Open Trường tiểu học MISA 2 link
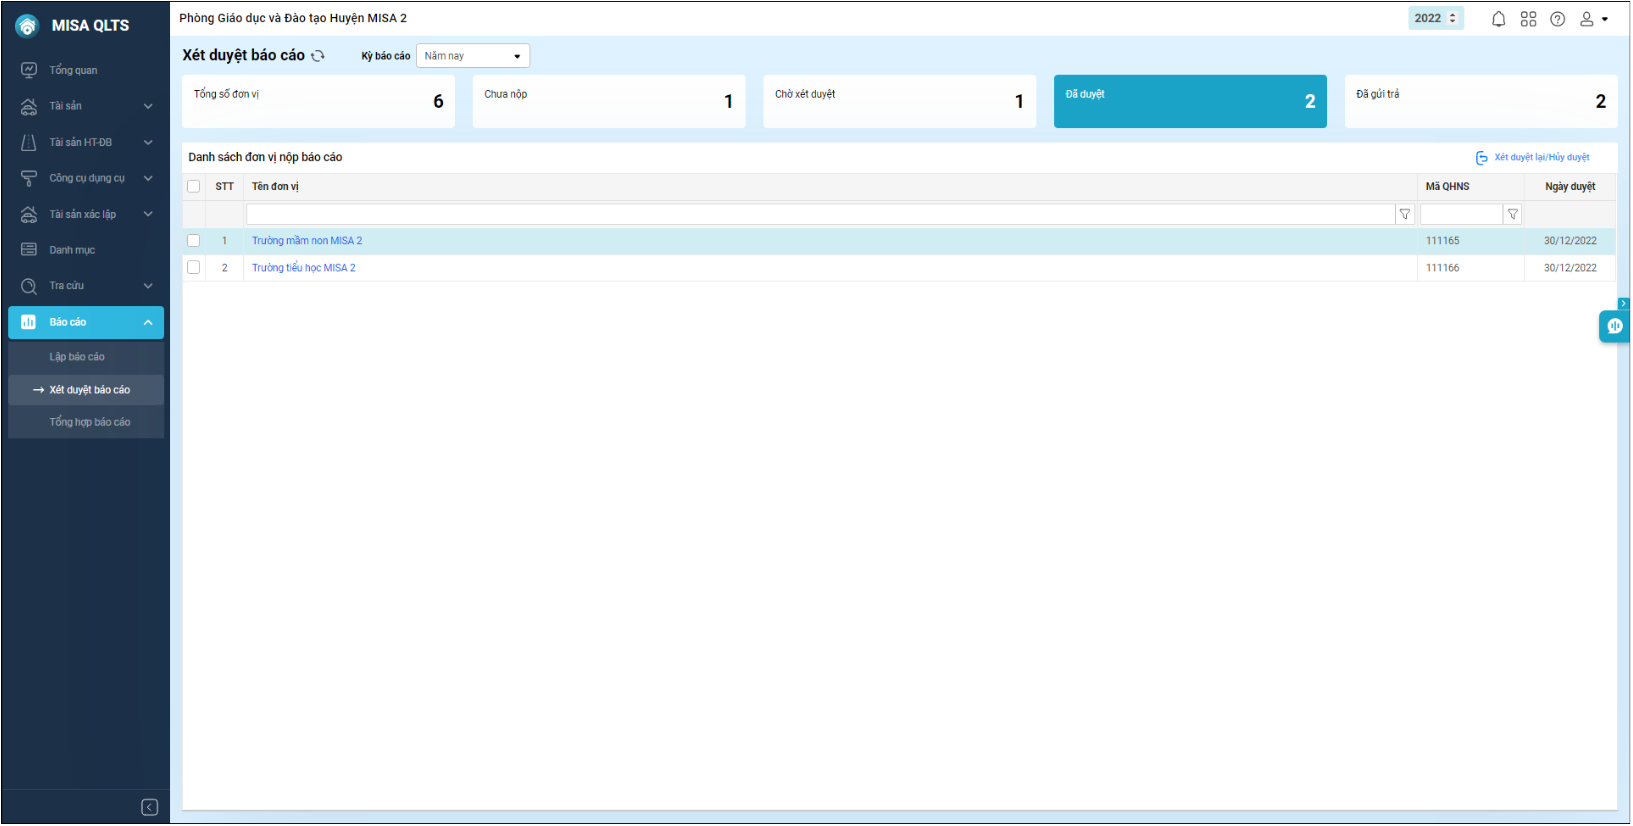 [x=304, y=268]
